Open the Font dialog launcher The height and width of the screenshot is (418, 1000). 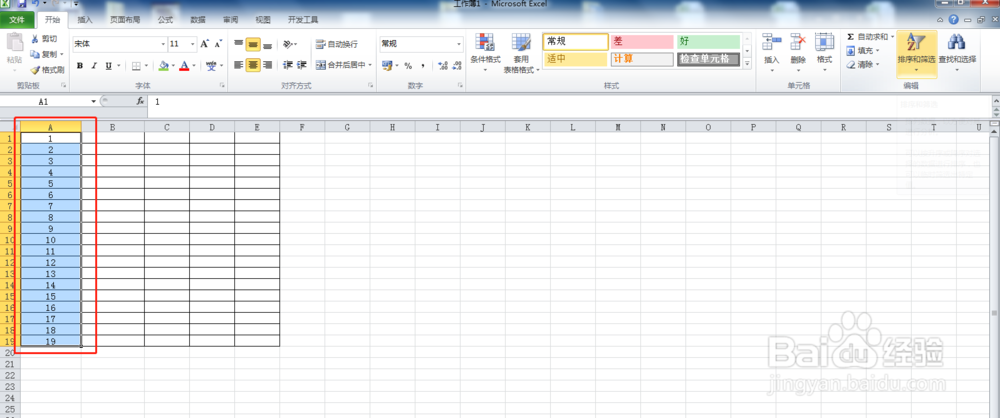(222, 85)
